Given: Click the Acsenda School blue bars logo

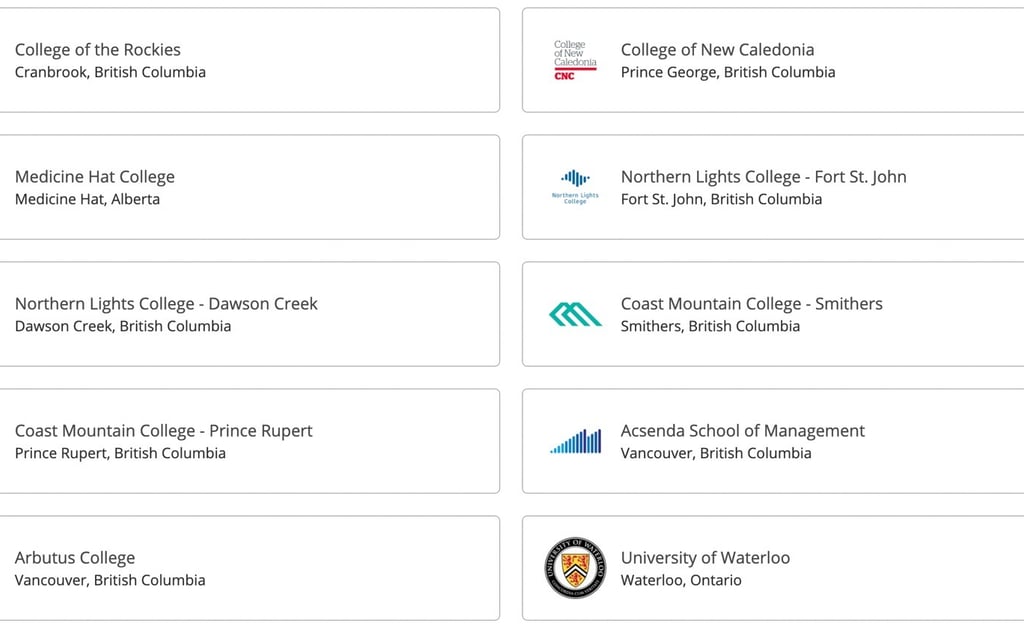Looking at the screenshot, I should pyautogui.click(x=575, y=441).
